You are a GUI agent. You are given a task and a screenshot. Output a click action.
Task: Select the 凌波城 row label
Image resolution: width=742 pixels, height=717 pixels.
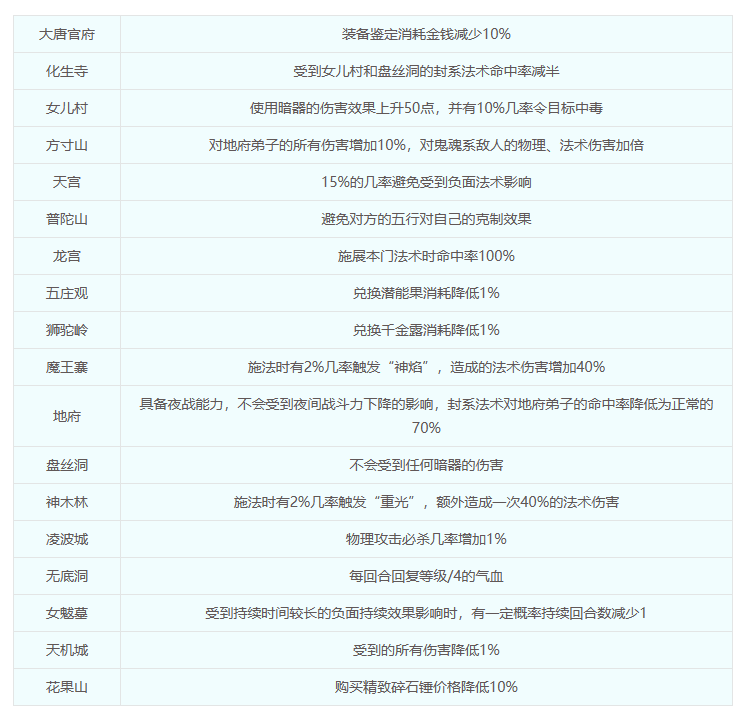(67, 539)
